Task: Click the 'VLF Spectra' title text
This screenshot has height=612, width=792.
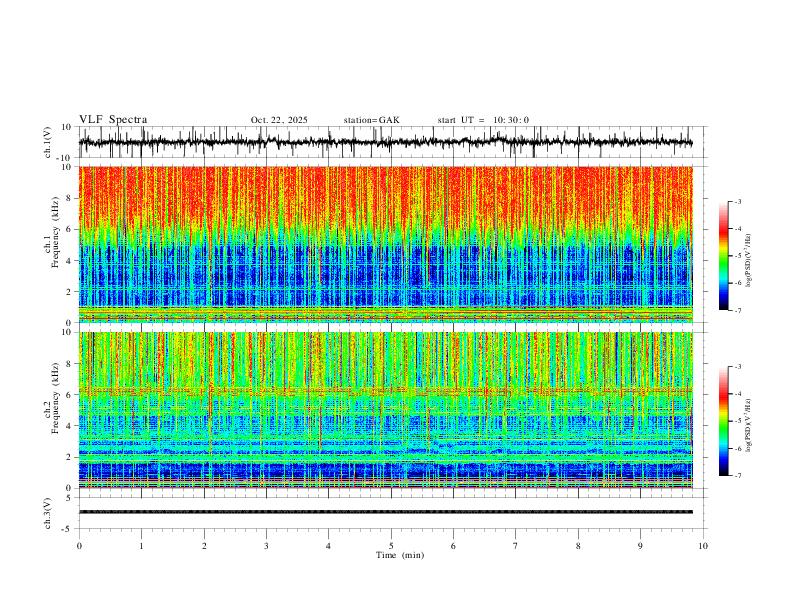Action: pos(113,120)
